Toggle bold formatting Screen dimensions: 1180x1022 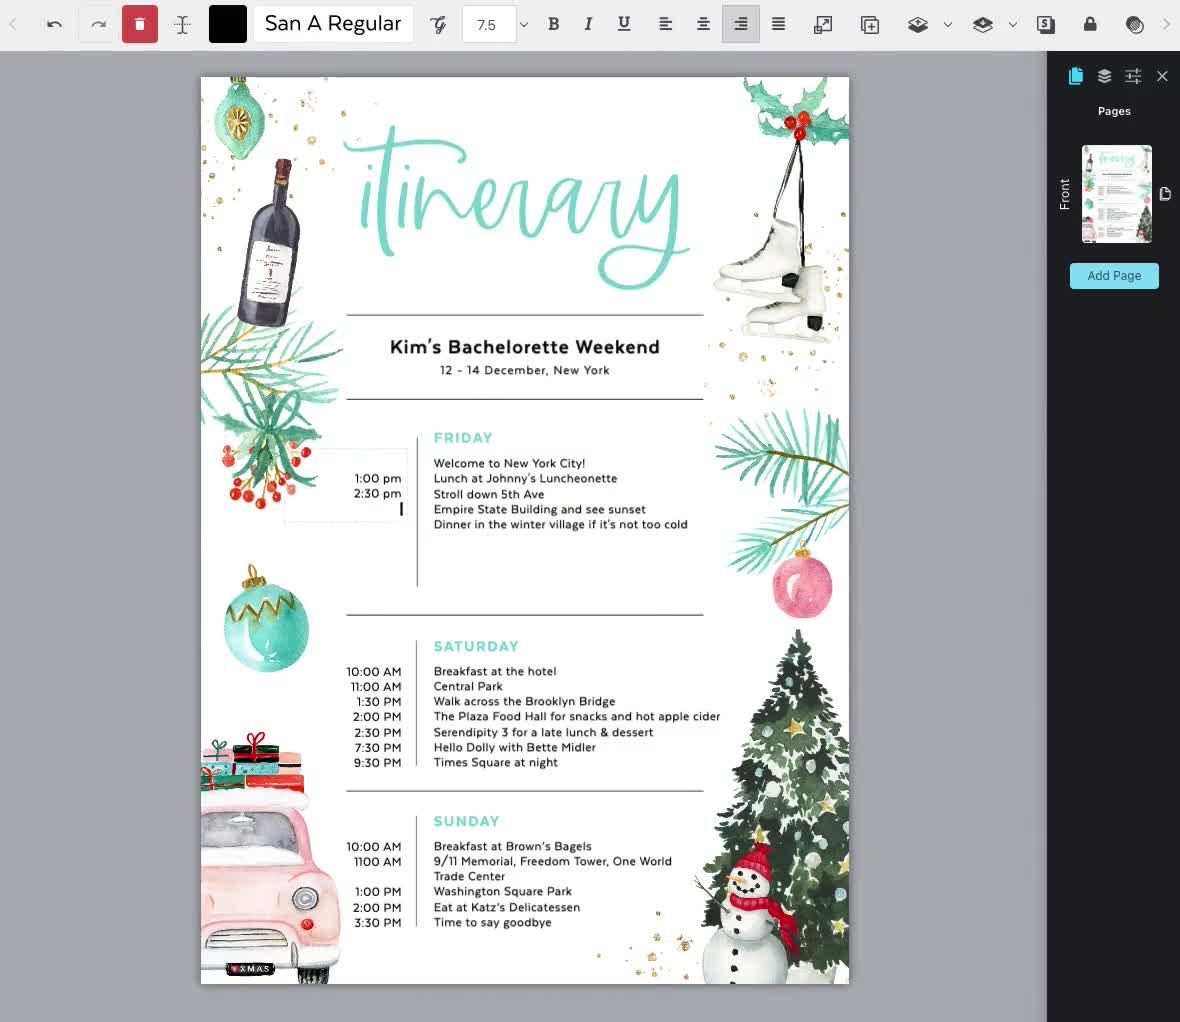coord(553,24)
